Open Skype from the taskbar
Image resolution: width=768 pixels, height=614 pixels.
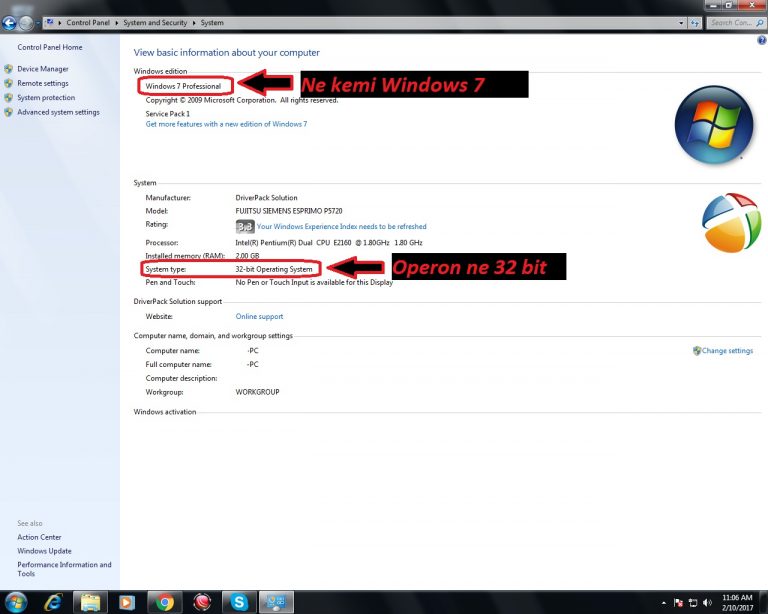(x=239, y=602)
